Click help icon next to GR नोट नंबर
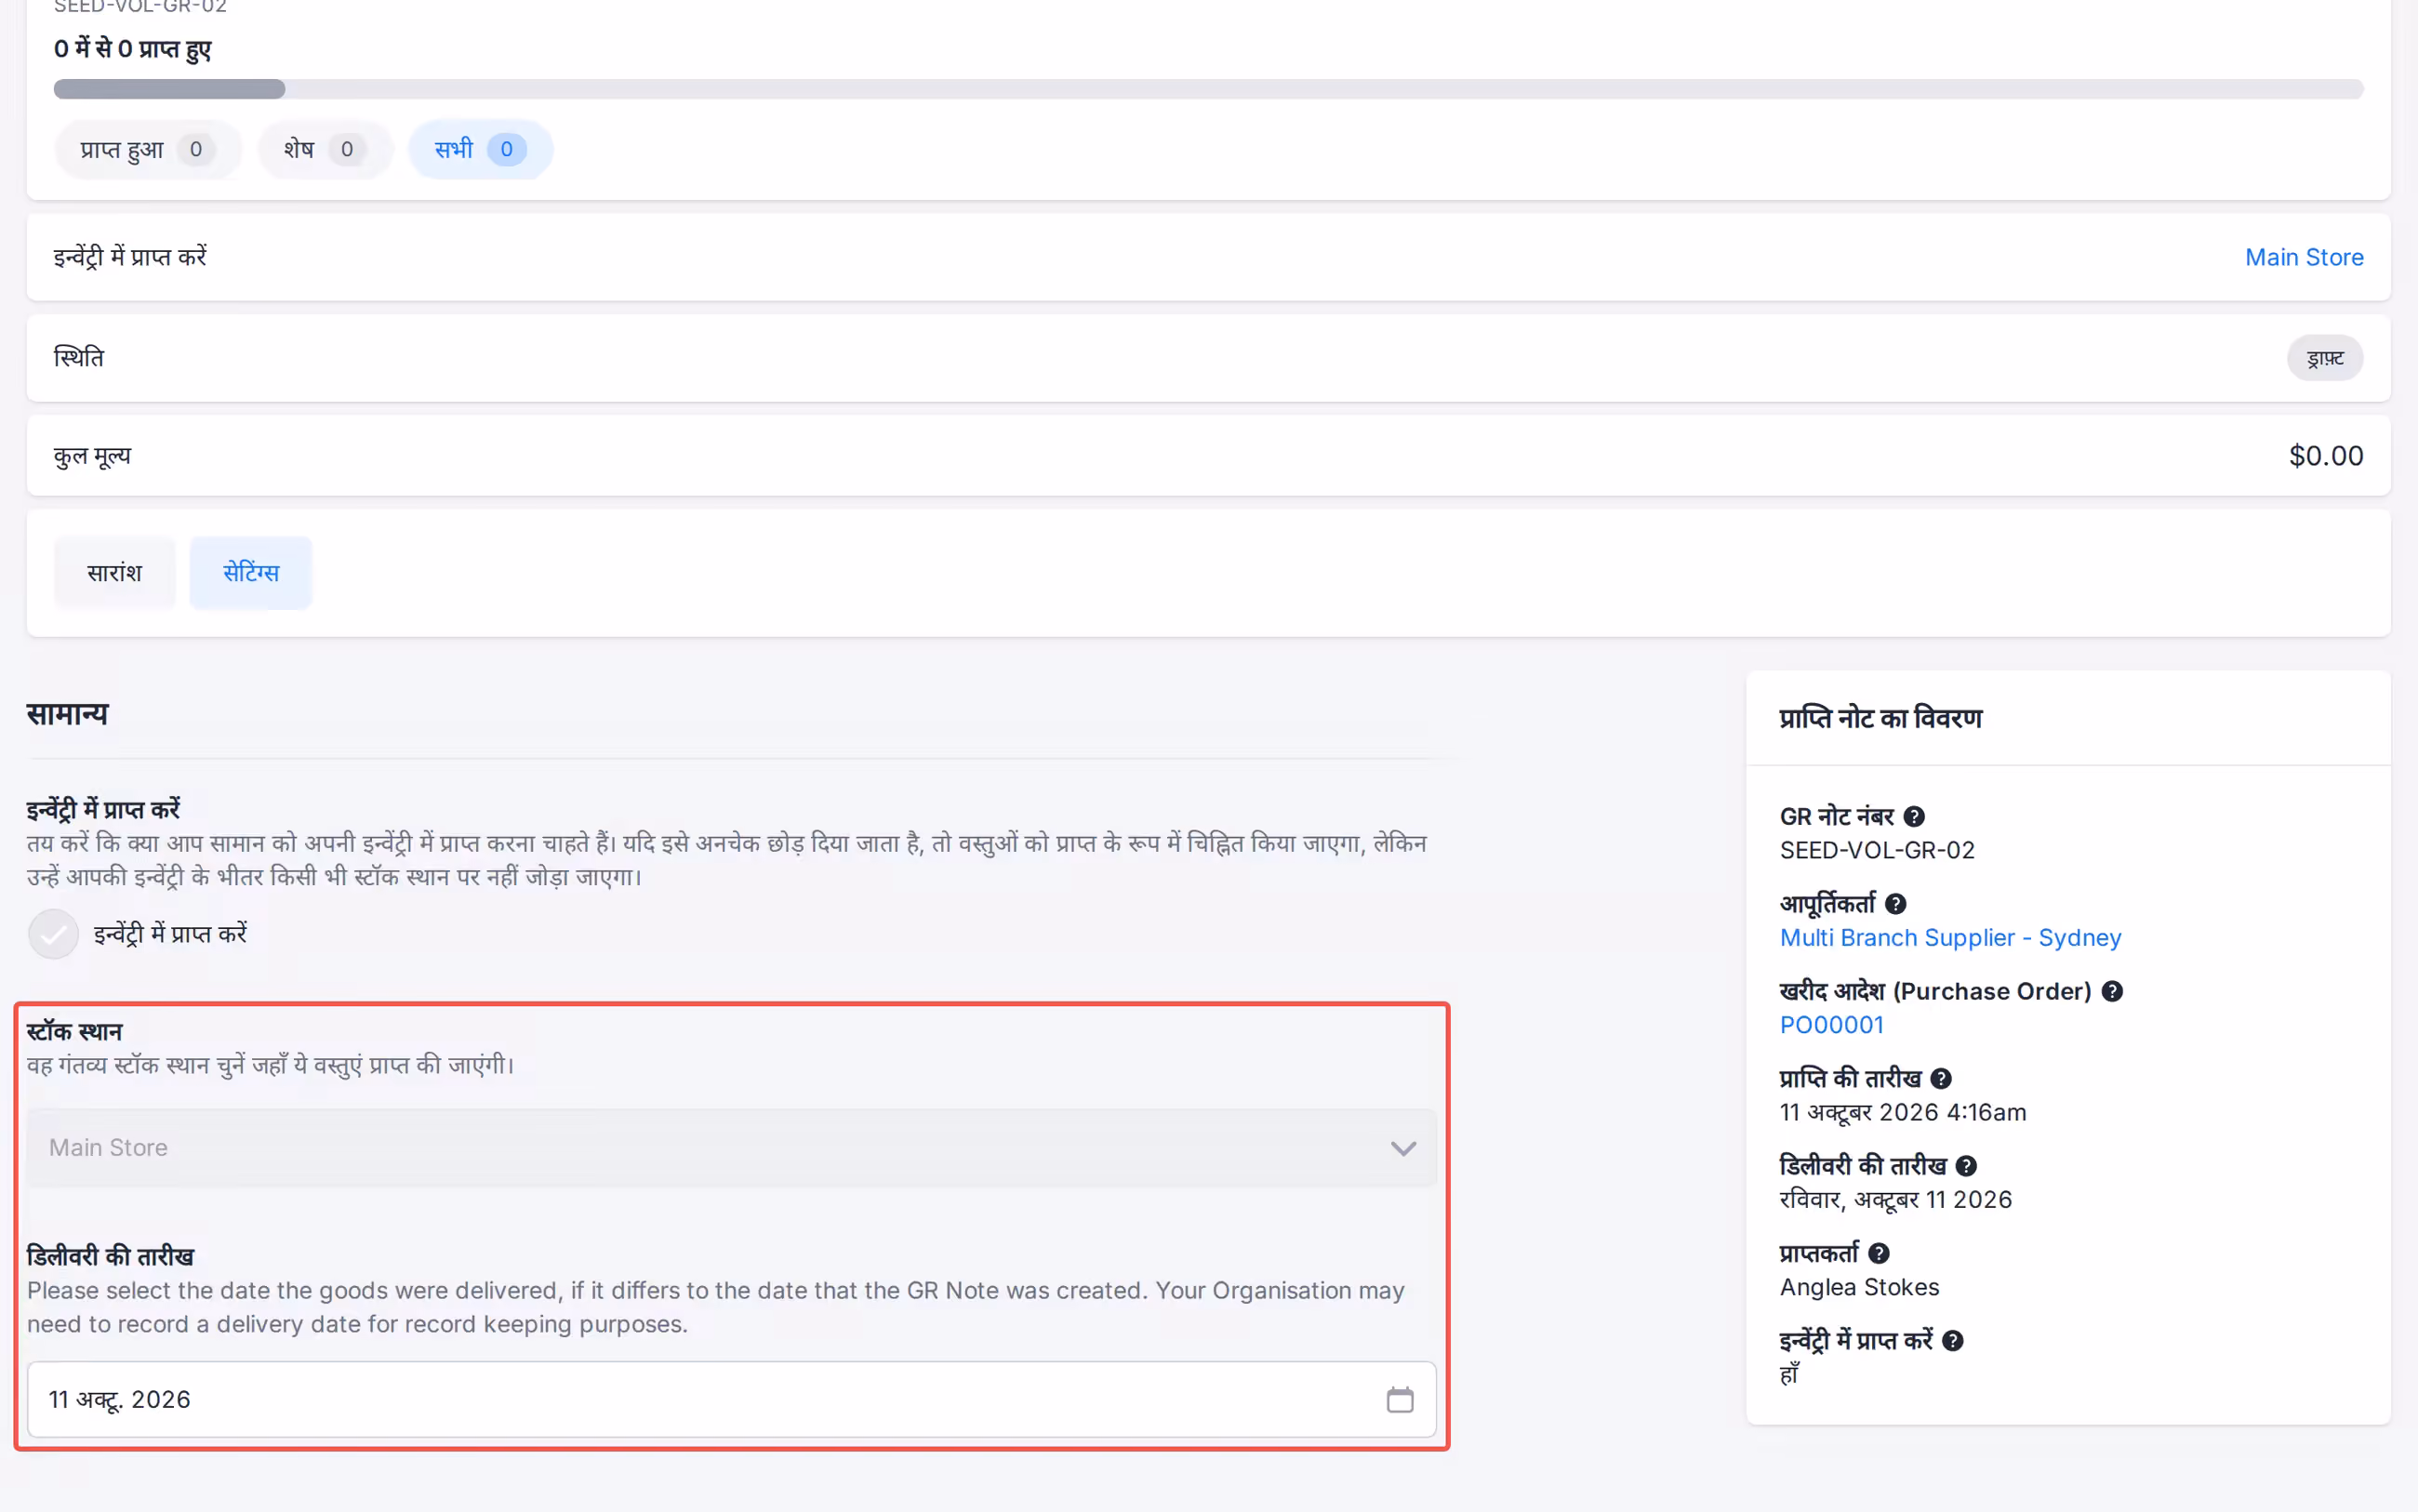The width and height of the screenshot is (2418, 1512). click(x=1914, y=816)
